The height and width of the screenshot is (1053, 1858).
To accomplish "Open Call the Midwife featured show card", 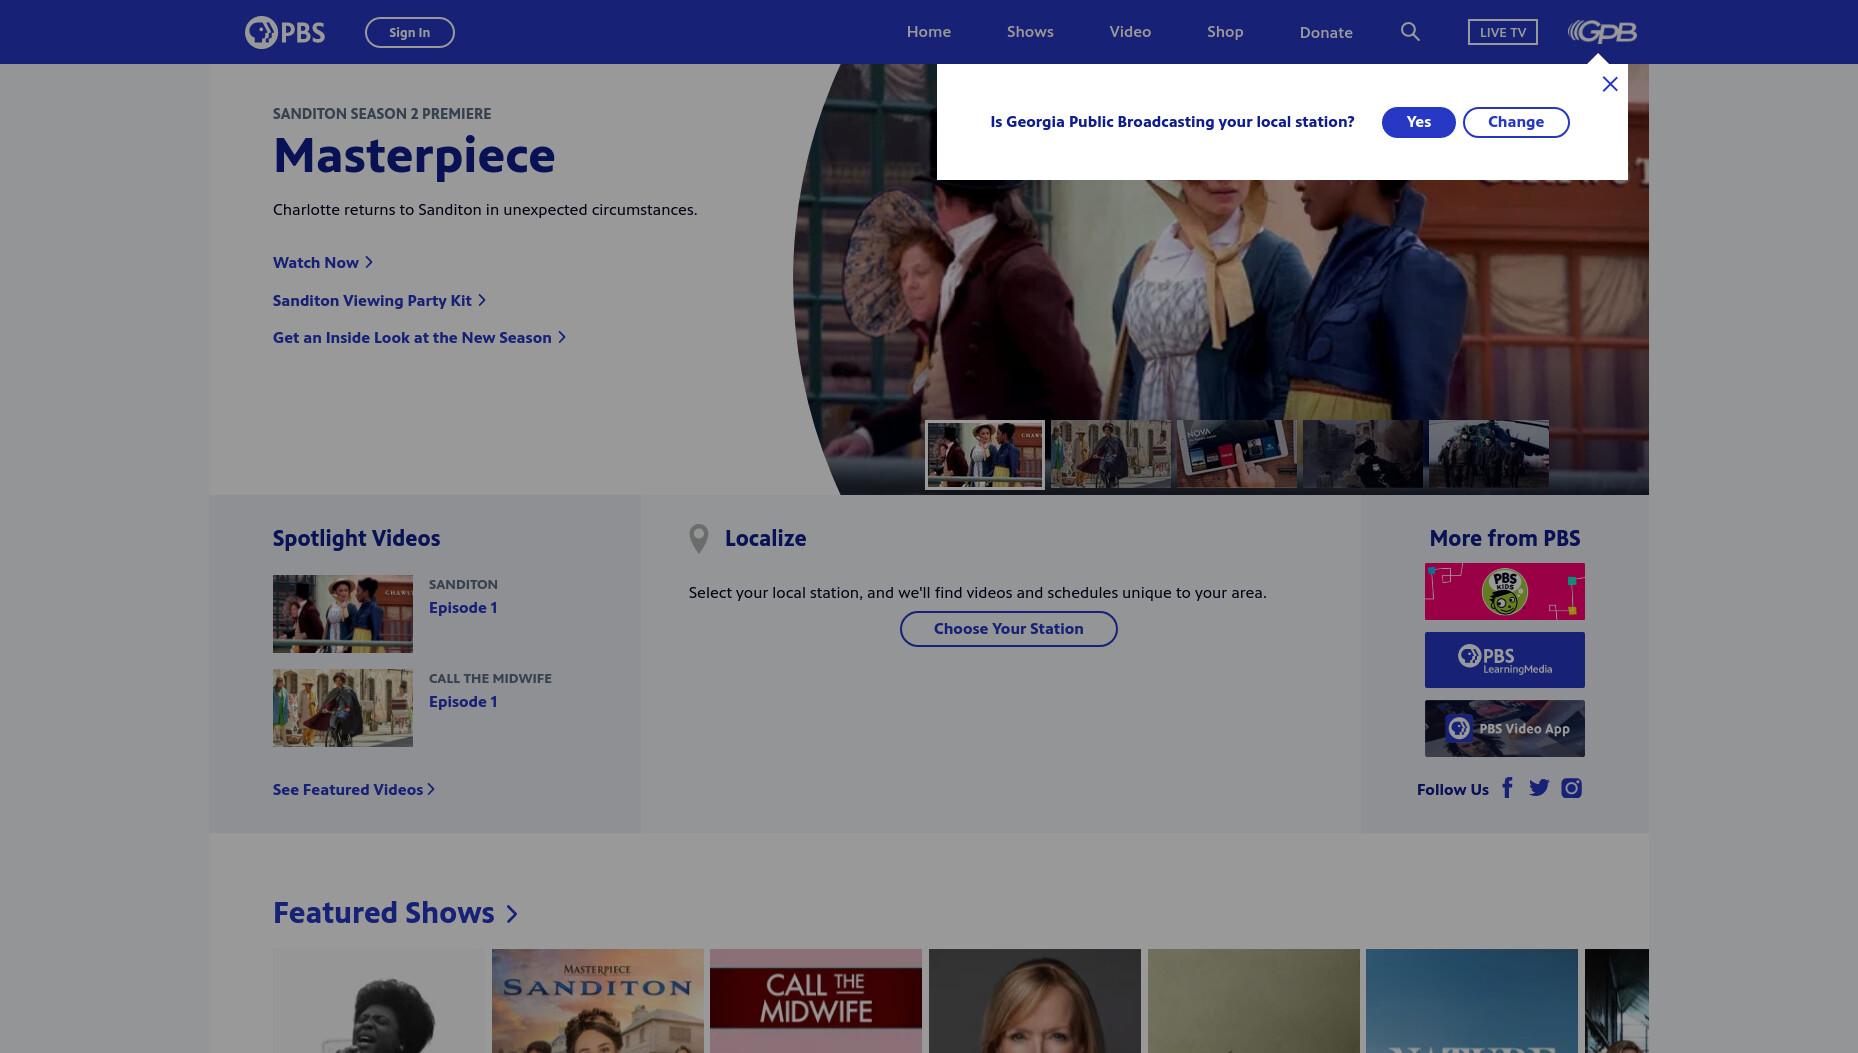I will point(816,1001).
